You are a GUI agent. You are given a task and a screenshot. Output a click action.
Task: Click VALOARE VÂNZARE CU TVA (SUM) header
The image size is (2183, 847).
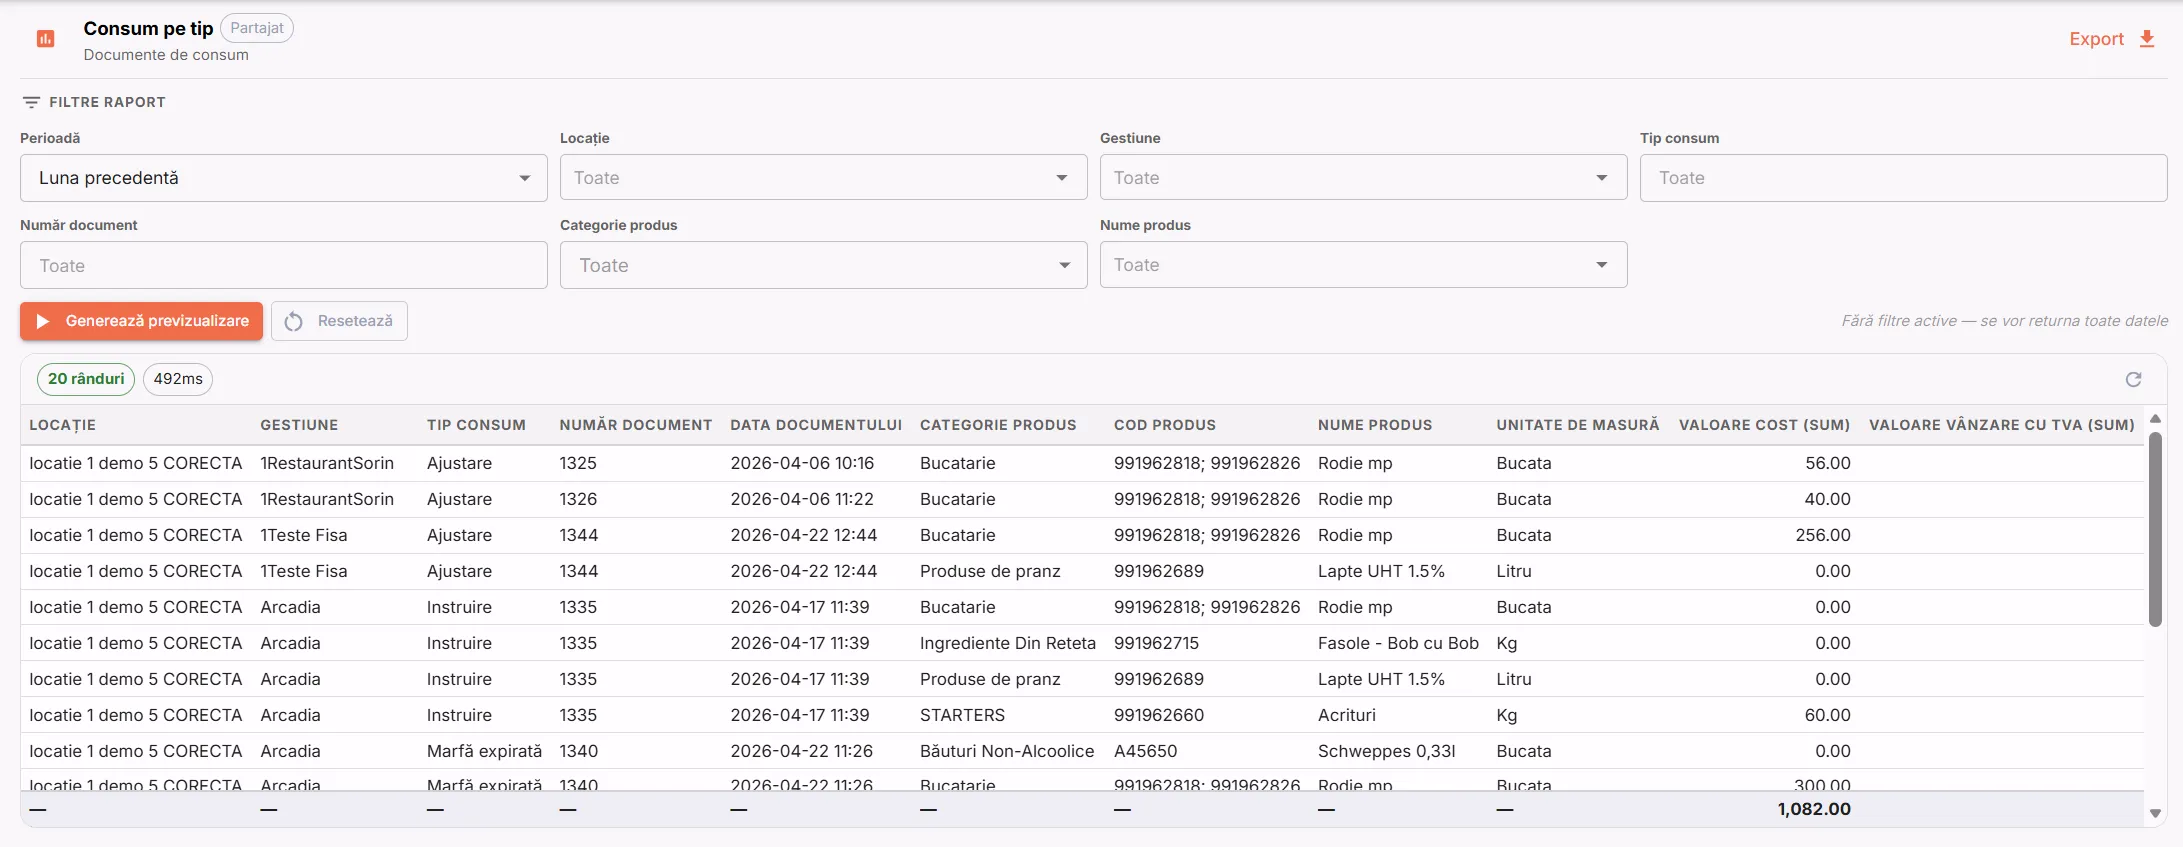tap(2002, 425)
